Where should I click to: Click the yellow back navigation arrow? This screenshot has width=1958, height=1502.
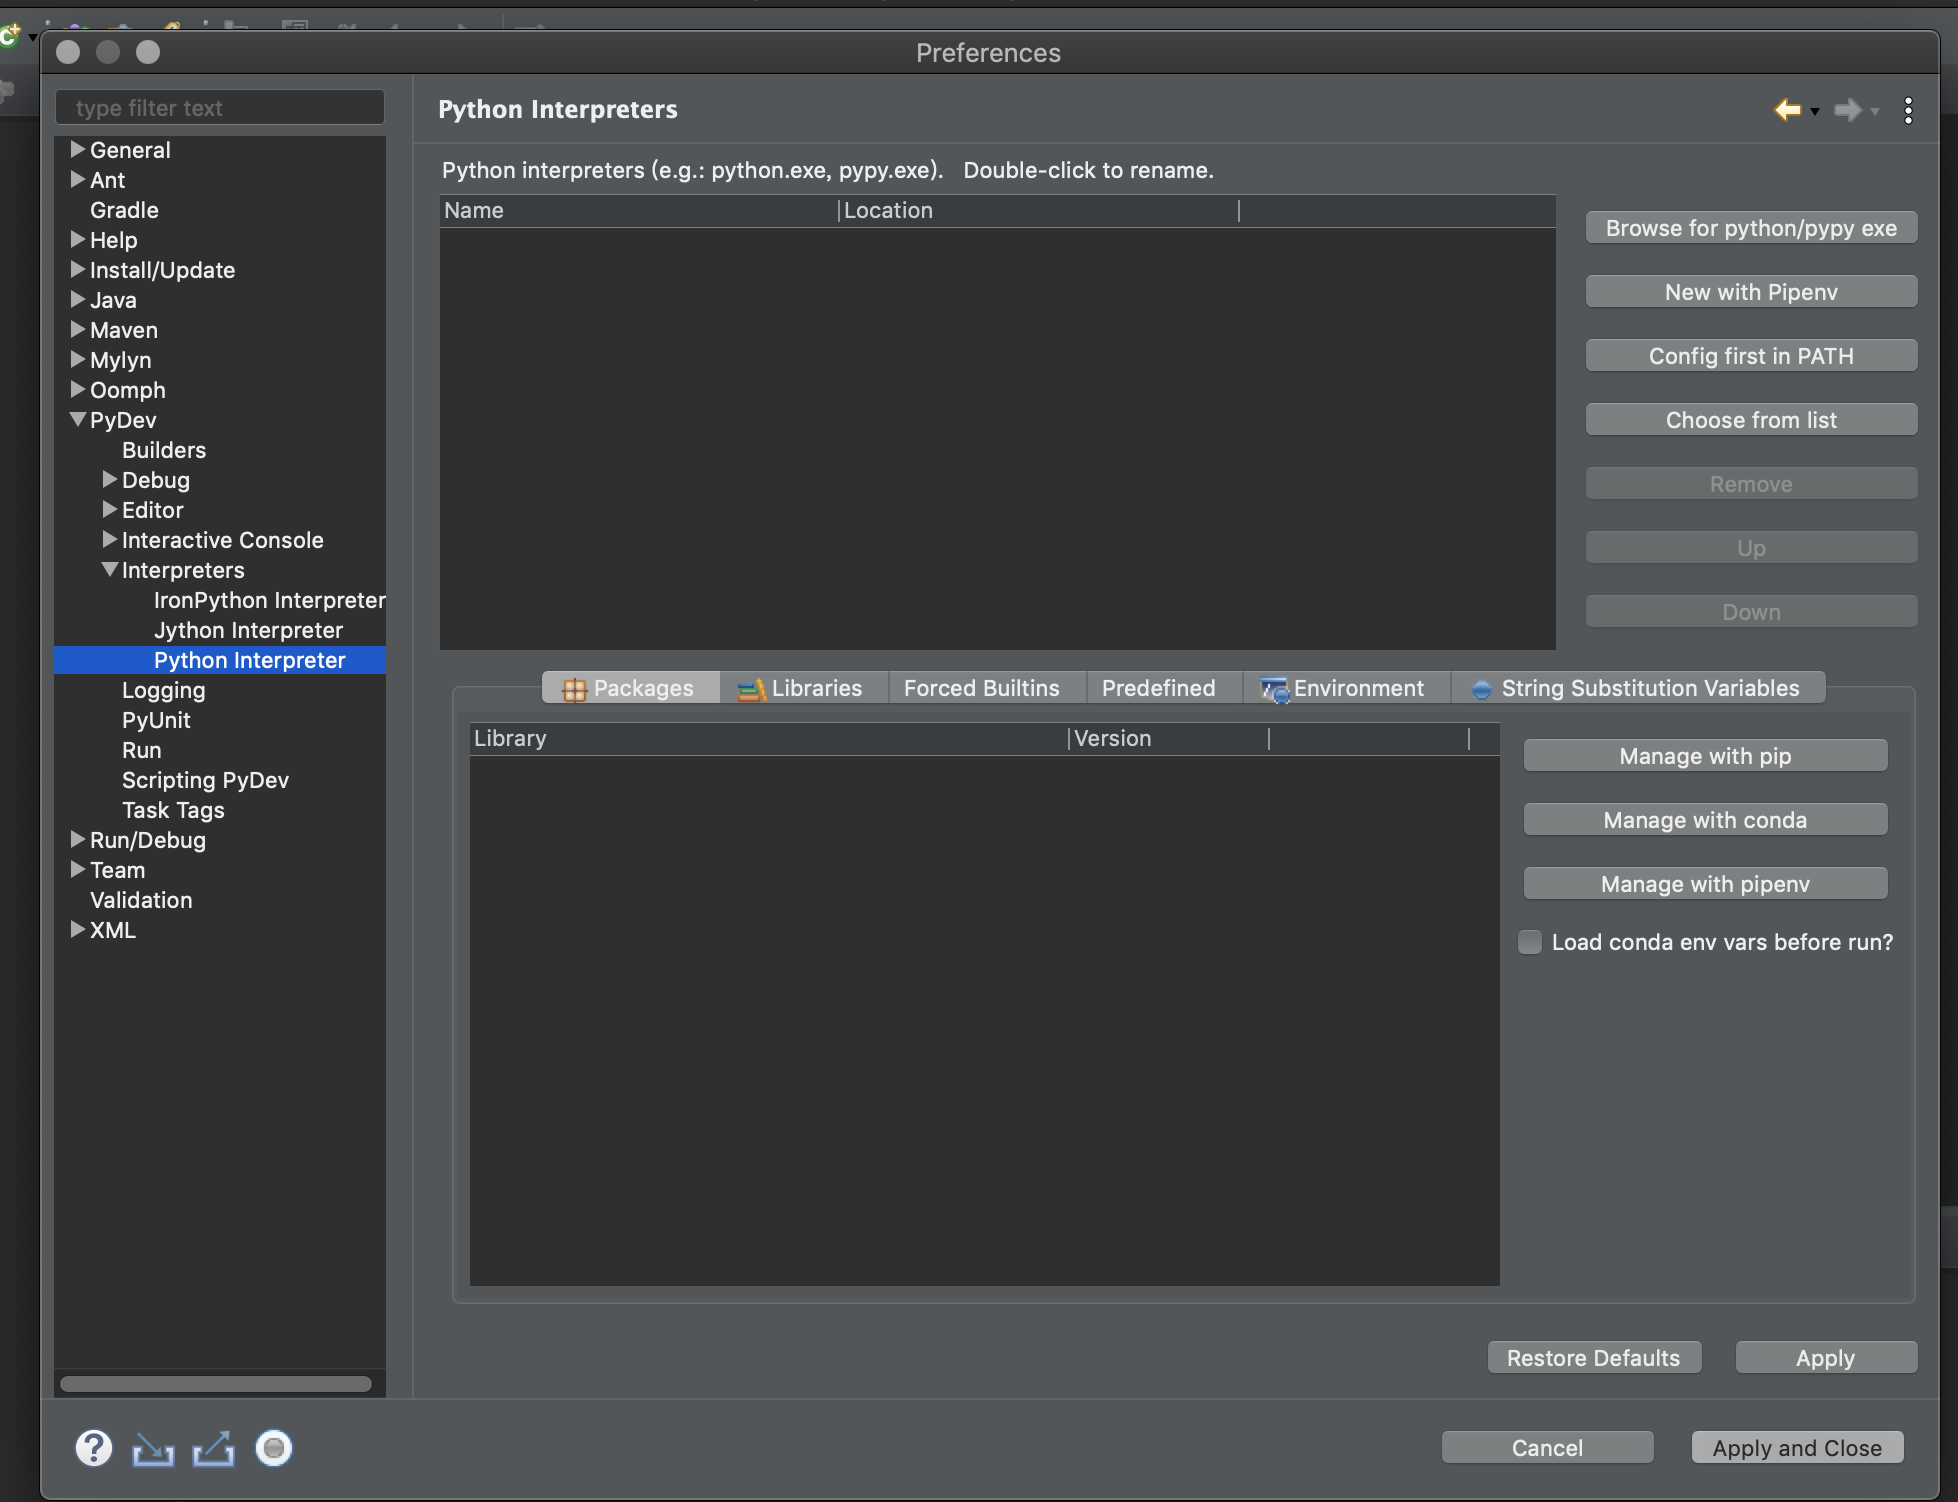pos(1787,110)
